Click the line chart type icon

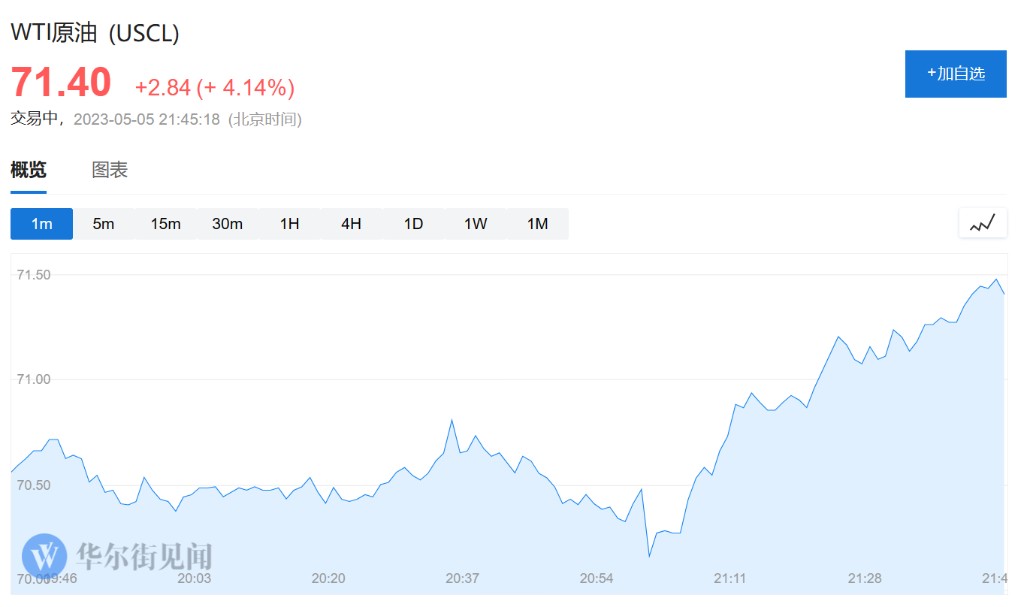coord(982,223)
